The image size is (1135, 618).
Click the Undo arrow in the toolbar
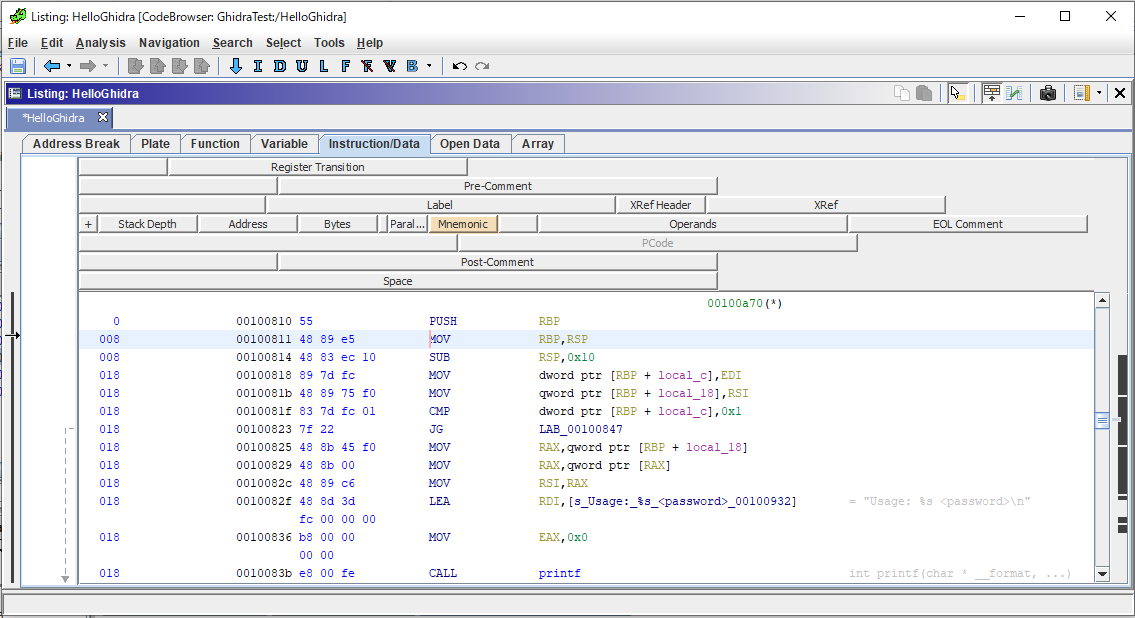[x=460, y=66]
